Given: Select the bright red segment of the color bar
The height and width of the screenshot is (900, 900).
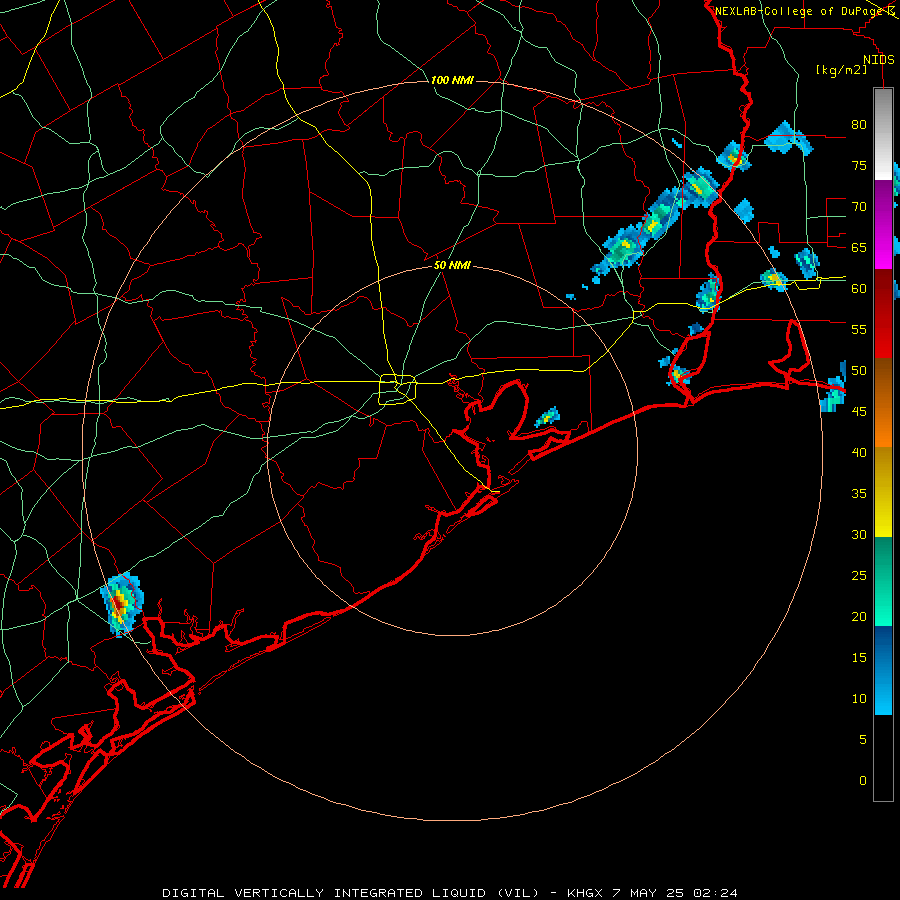Looking at the screenshot, I should tap(883, 336).
